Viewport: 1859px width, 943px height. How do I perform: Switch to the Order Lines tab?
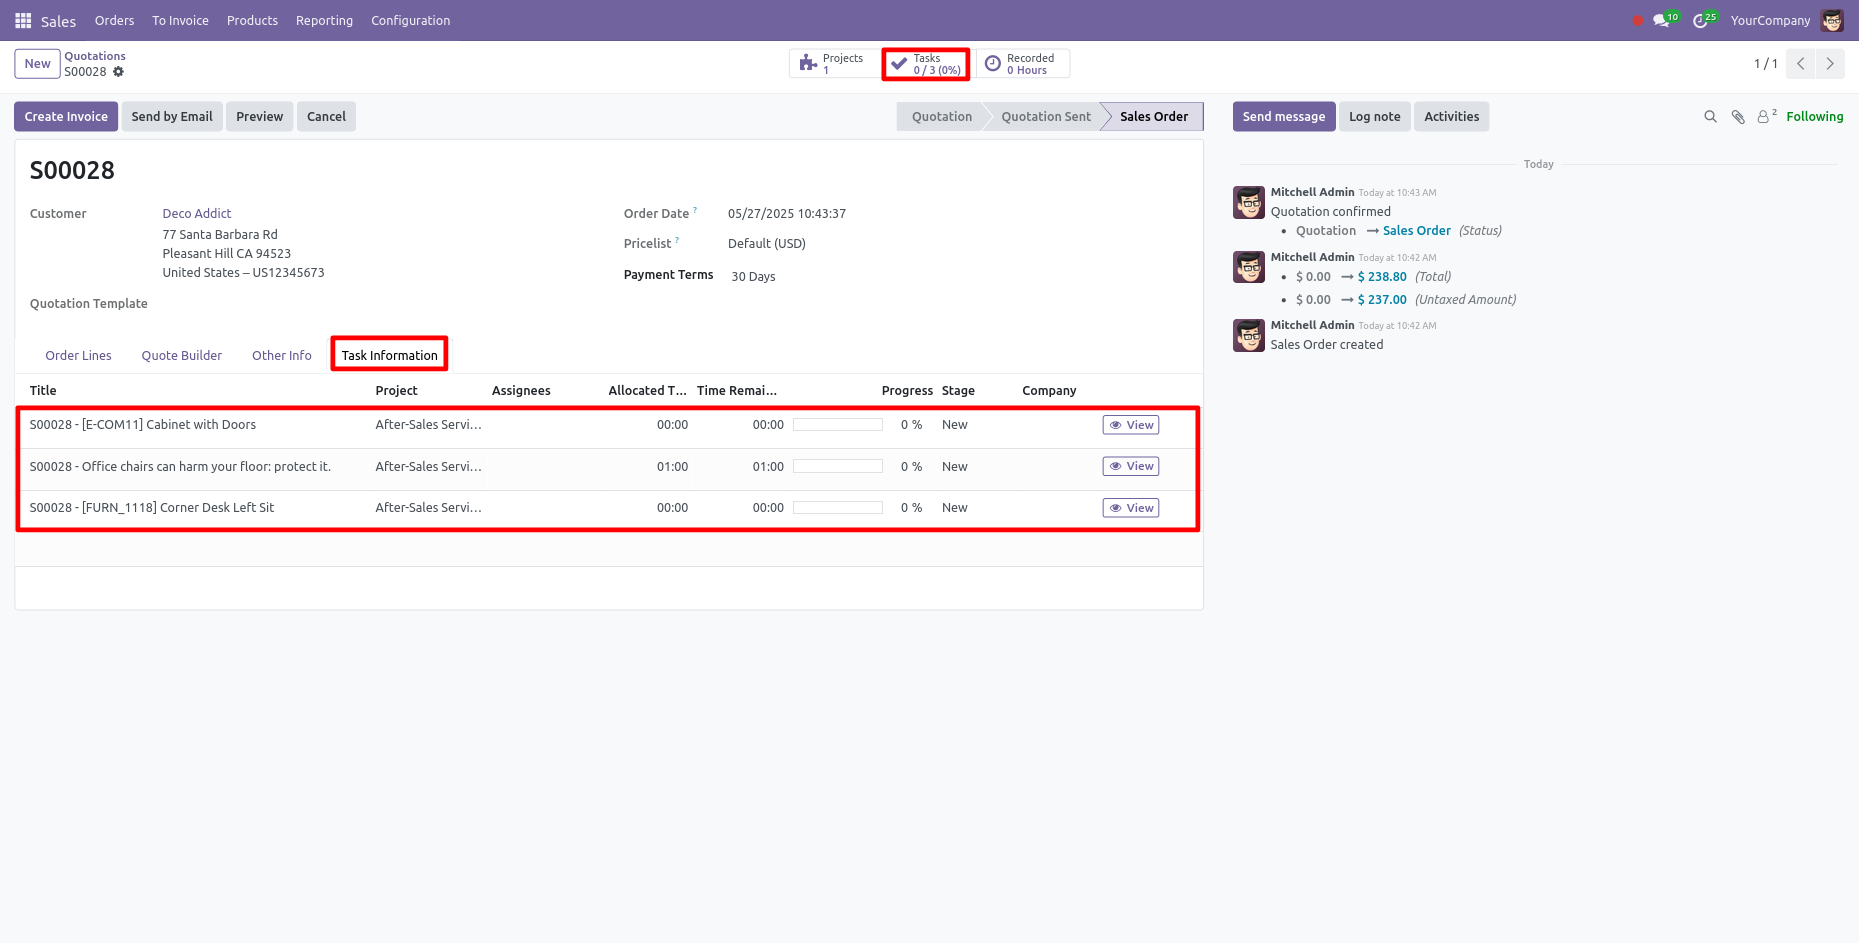pos(78,356)
